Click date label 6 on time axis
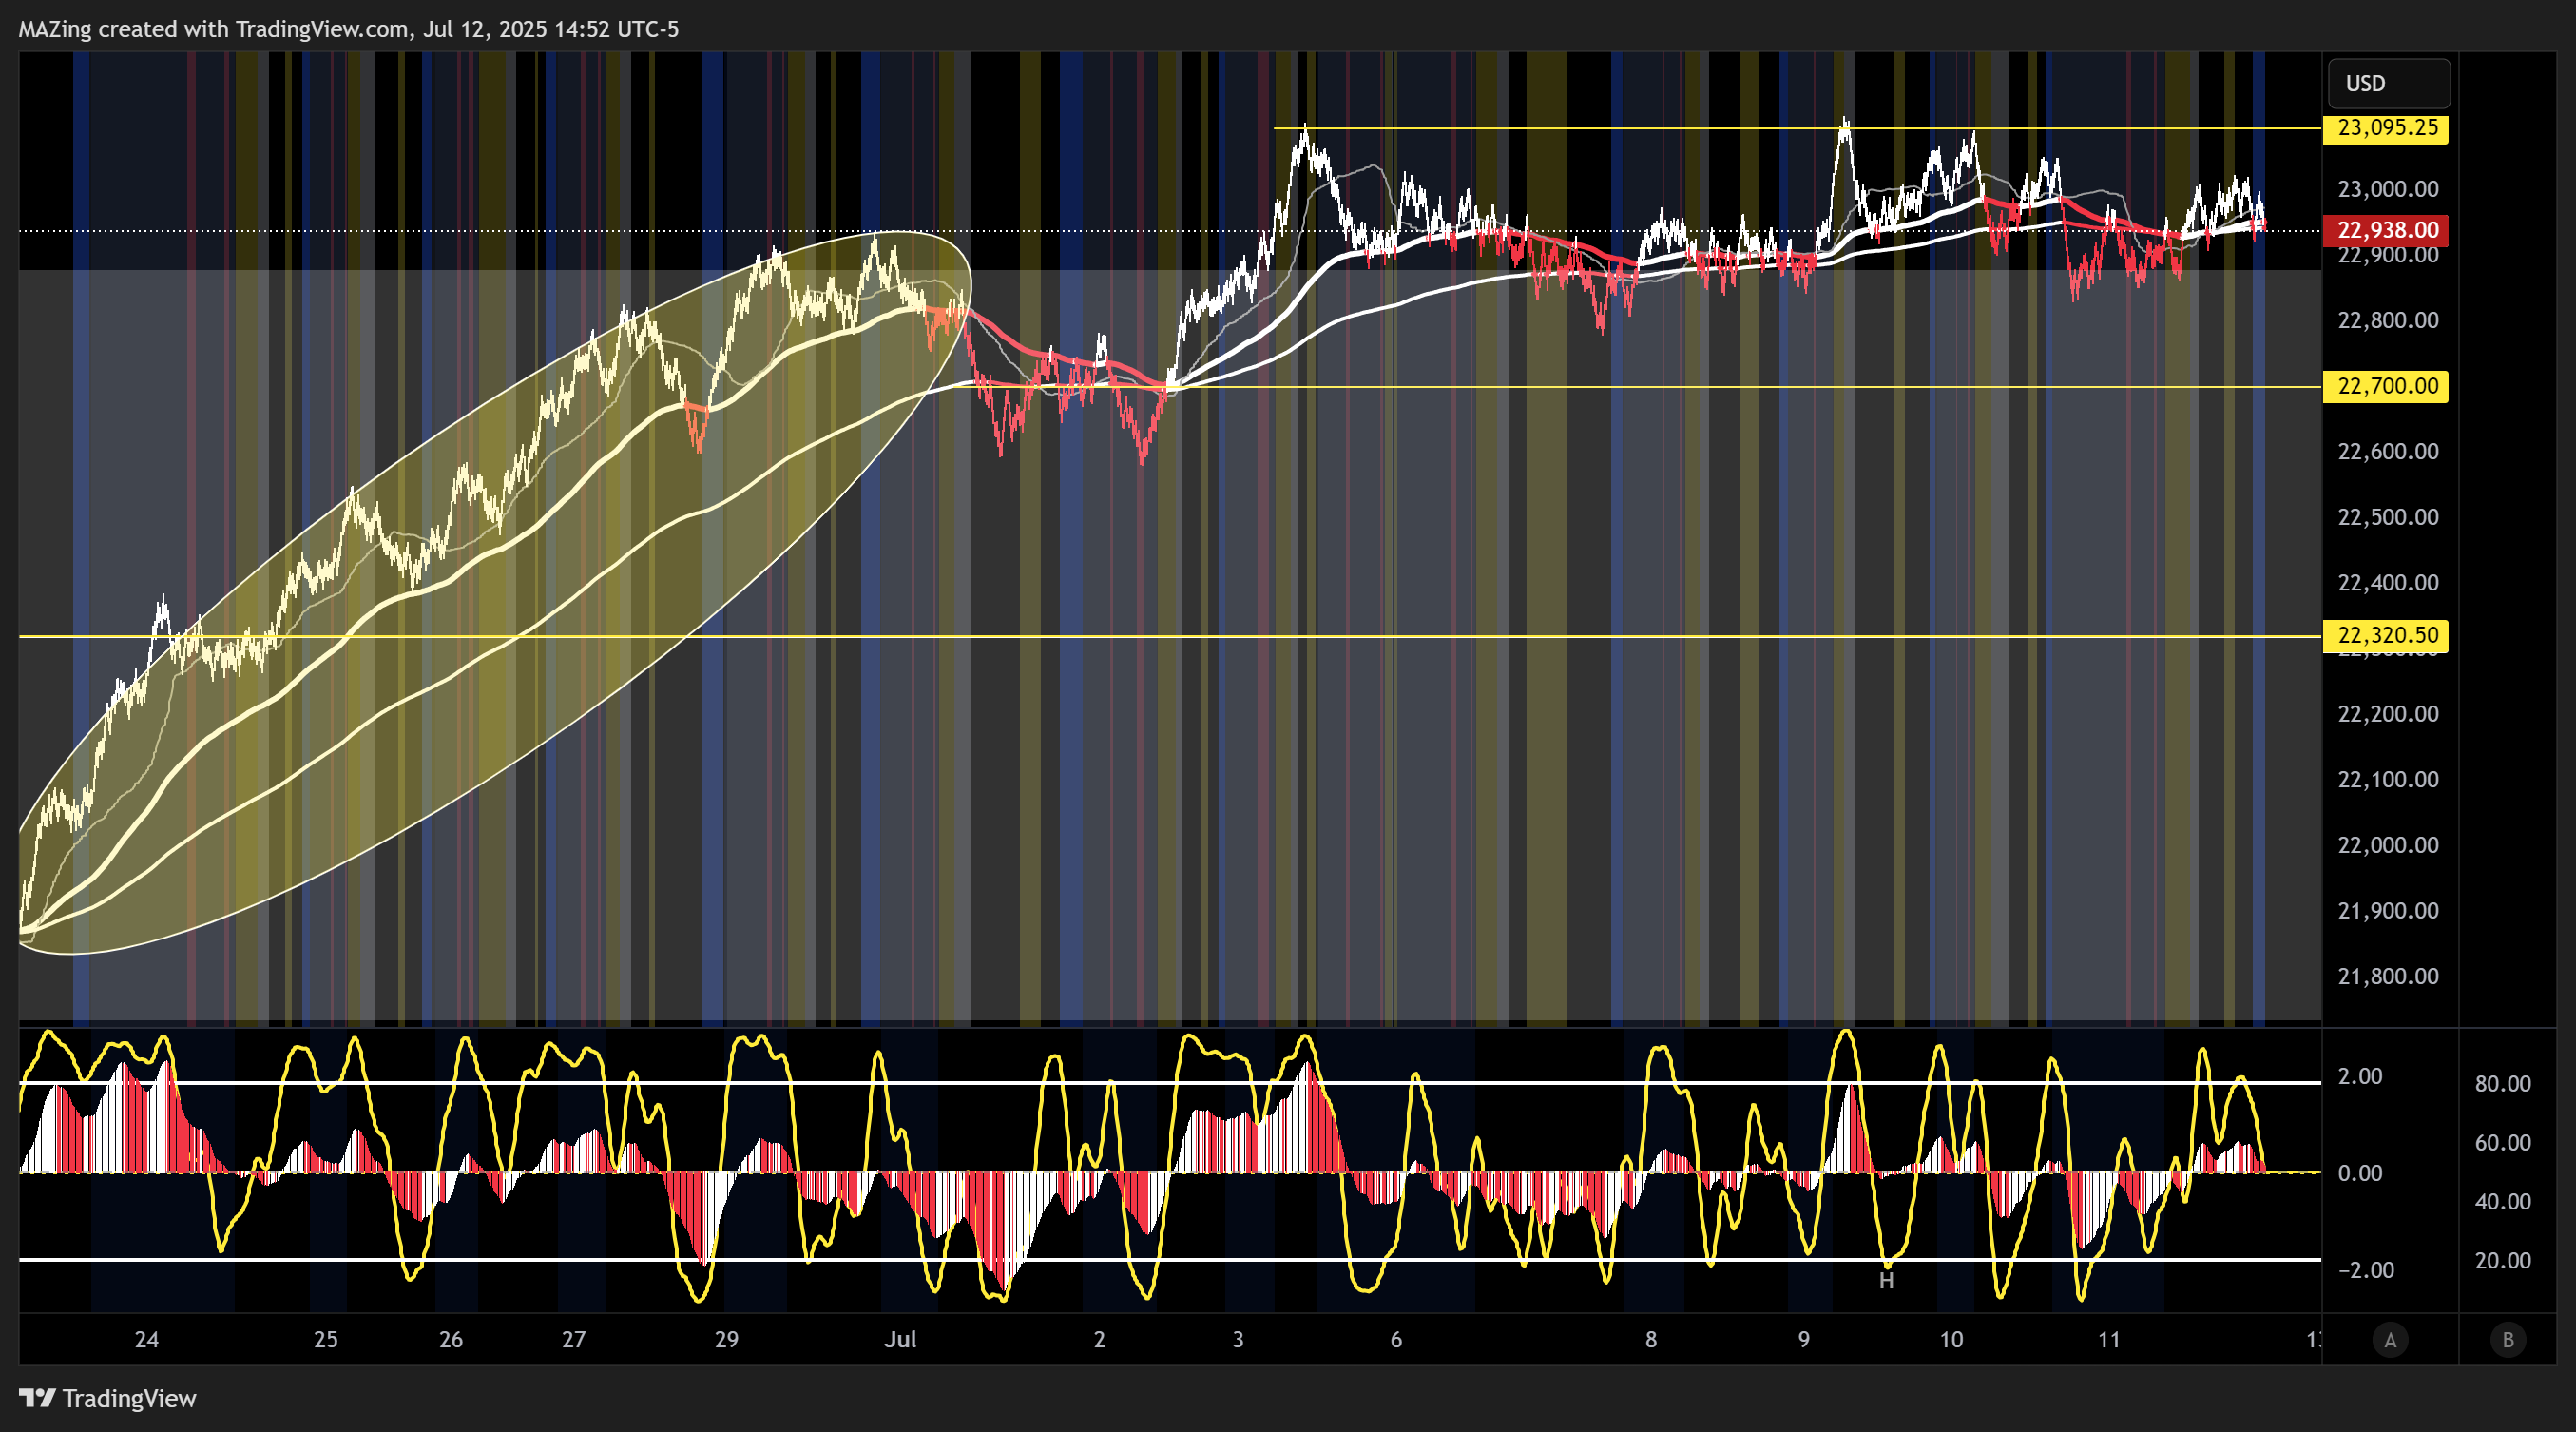Image resolution: width=2576 pixels, height=1432 pixels. 1396,1340
